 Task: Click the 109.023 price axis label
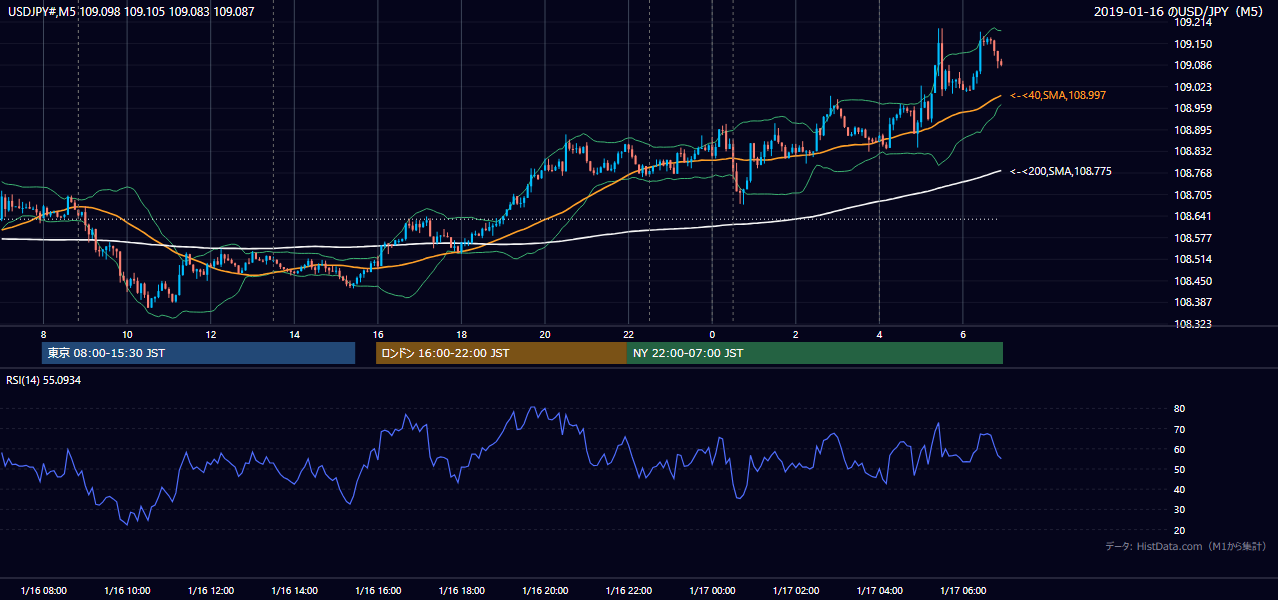[1194, 87]
